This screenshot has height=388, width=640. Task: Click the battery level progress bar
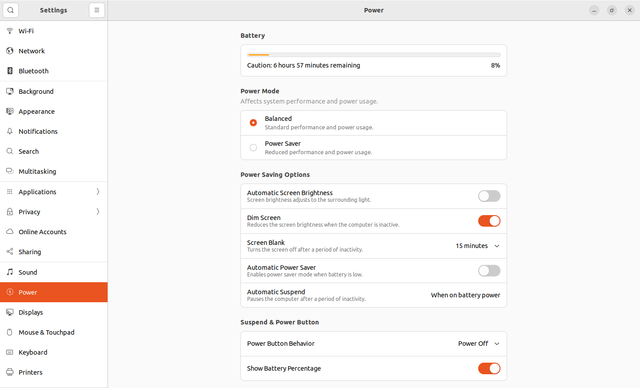374,54
